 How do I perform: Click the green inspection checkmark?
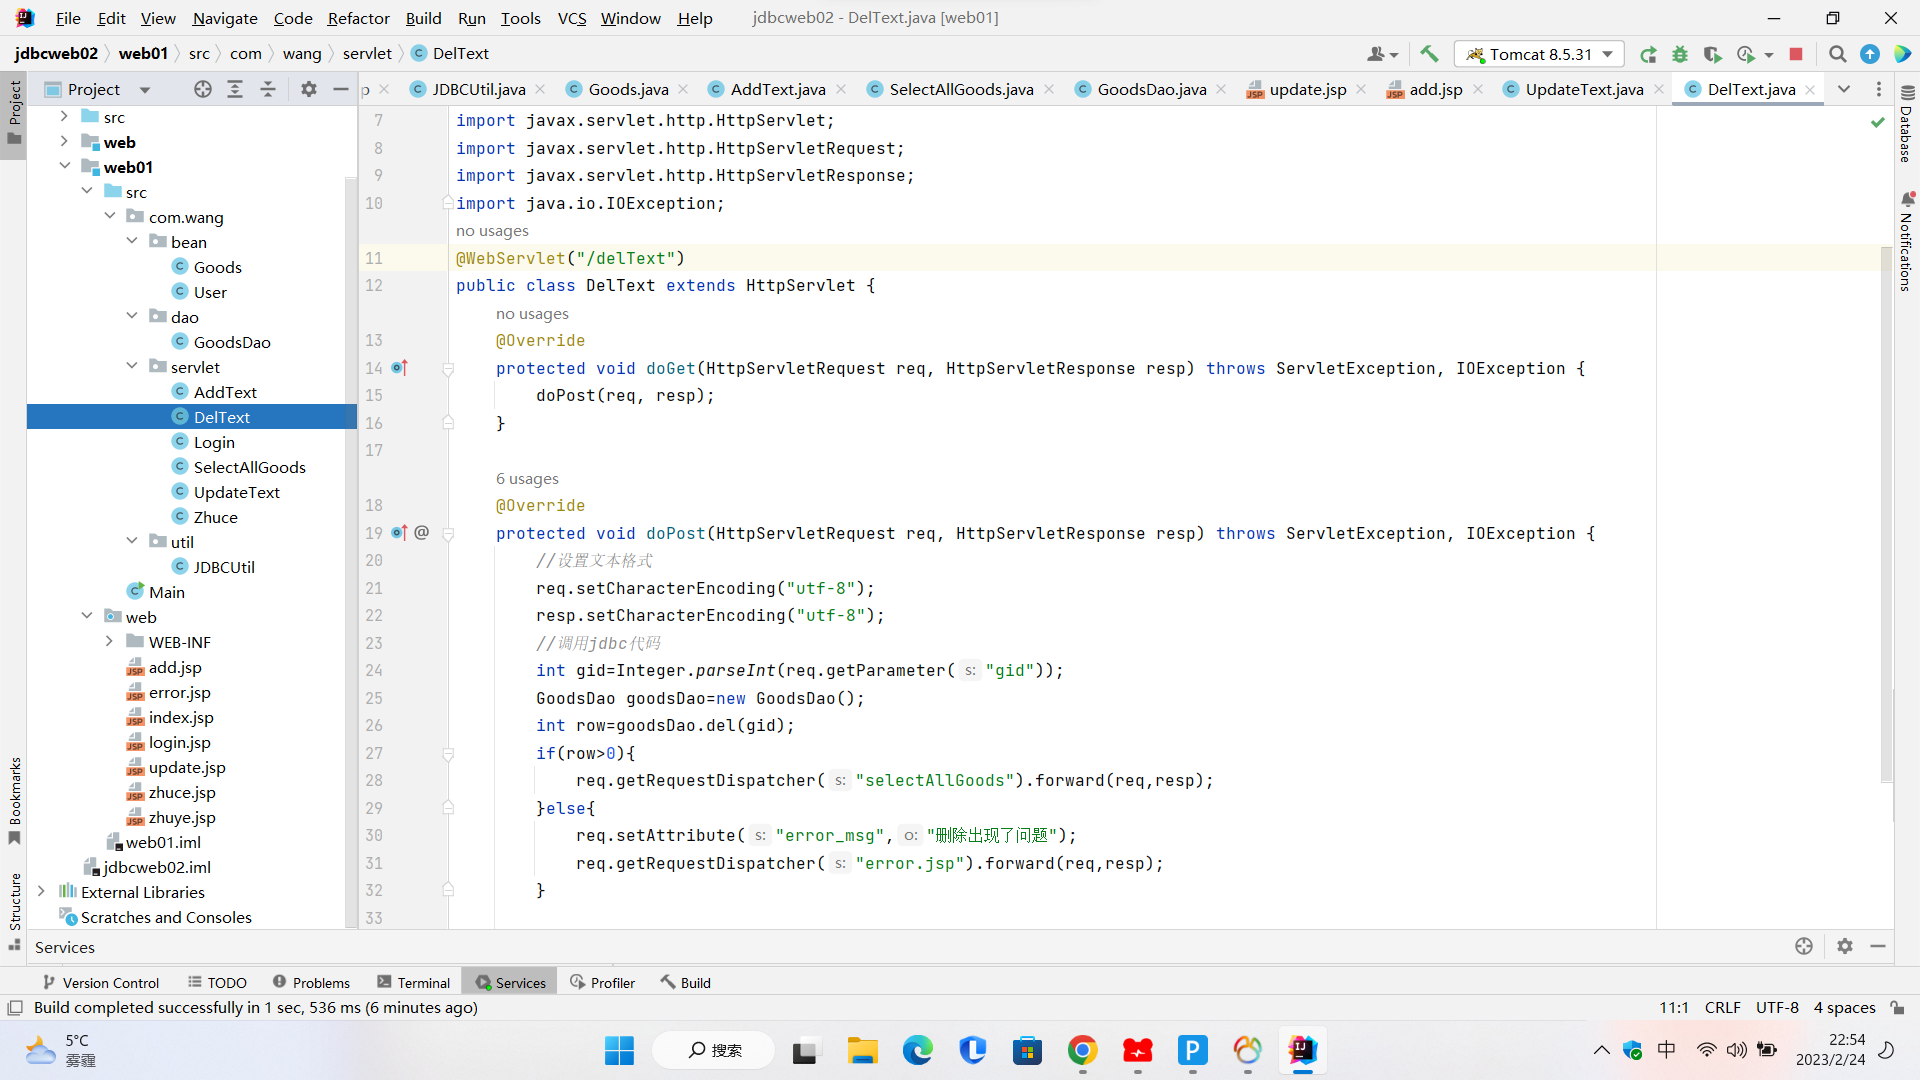[x=1878, y=121]
